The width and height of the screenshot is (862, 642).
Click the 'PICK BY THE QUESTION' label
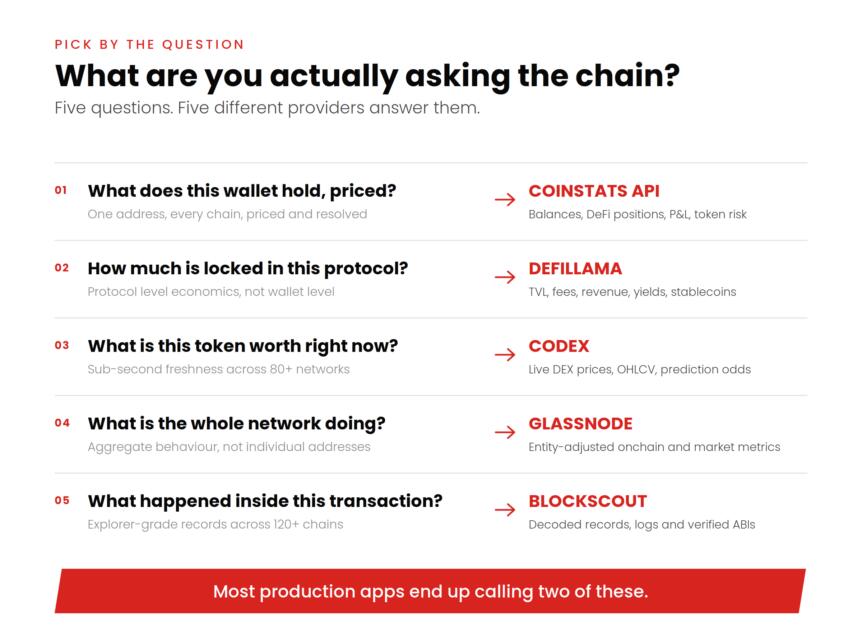click(x=150, y=45)
